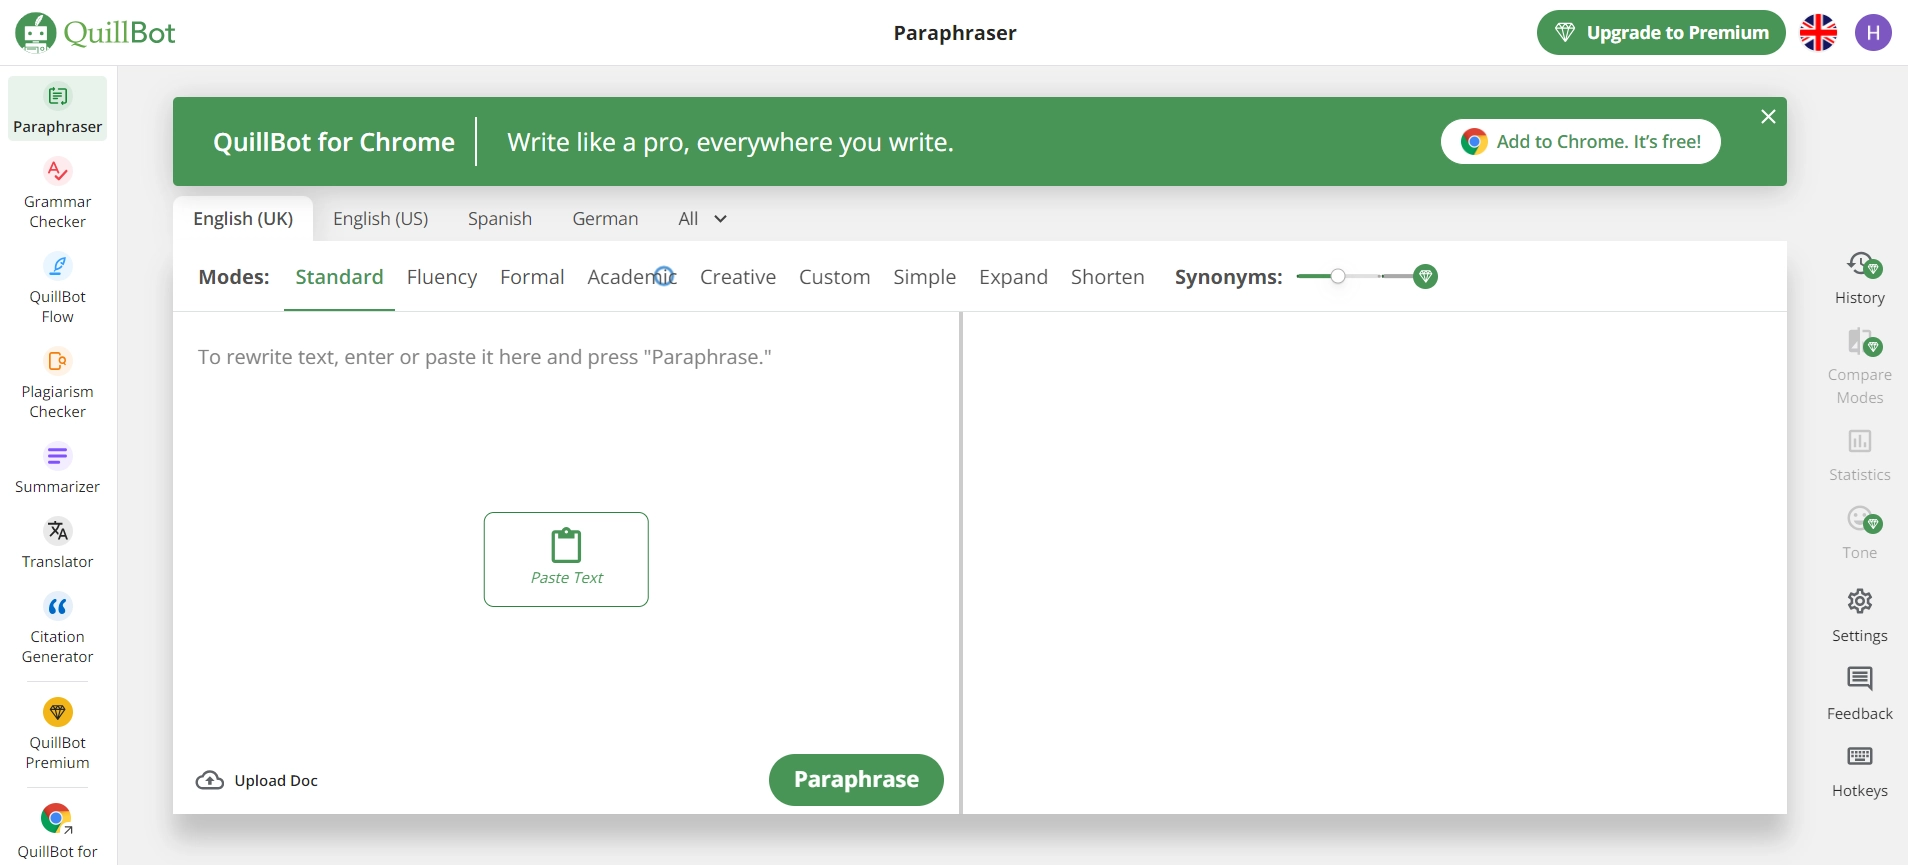This screenshot has width=1908, height=865.
Task: Switch to English (US) tab
Action: 381,219
